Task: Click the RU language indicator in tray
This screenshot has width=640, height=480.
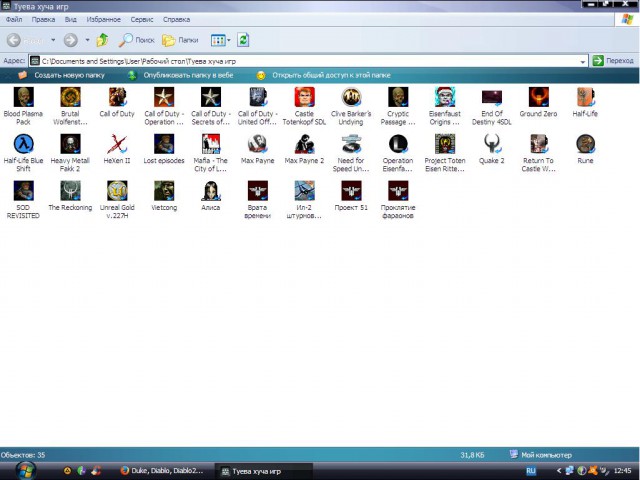Action: (531, 471)
